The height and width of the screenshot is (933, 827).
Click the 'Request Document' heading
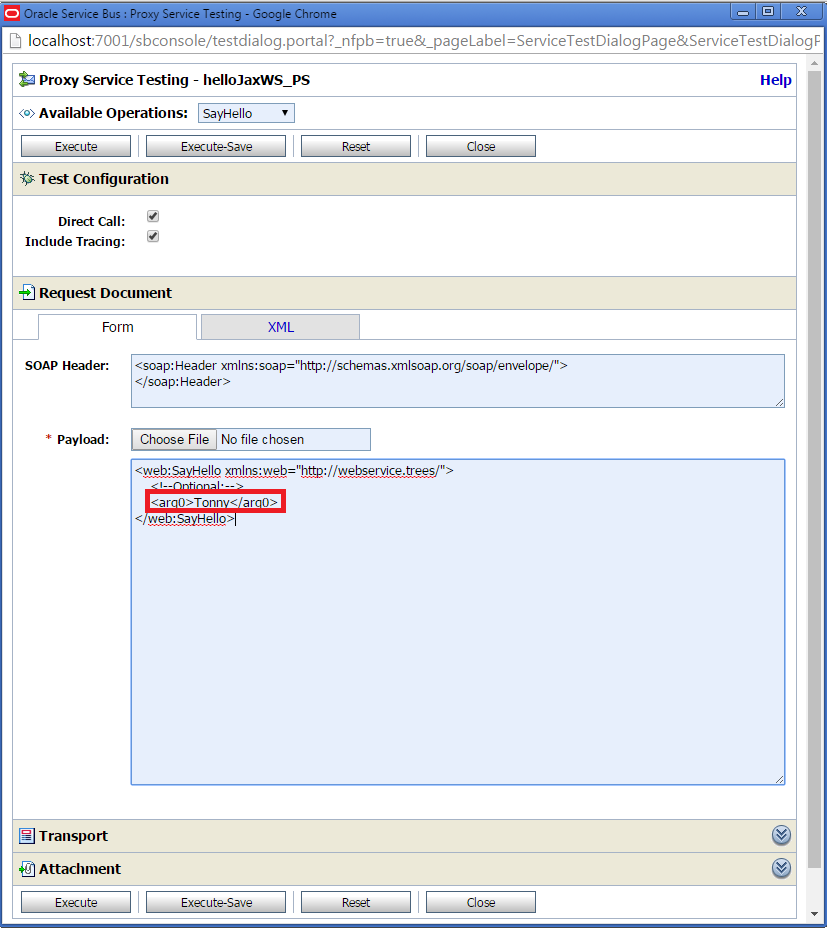[x=105, y=293]
